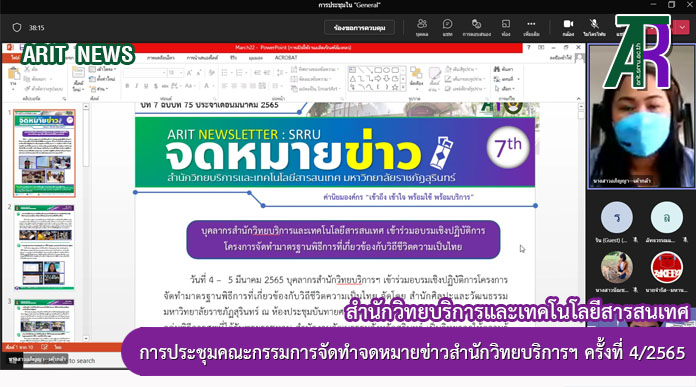
Task: Click the Sign in label in PowerPoint
Action: coord(560,58)
